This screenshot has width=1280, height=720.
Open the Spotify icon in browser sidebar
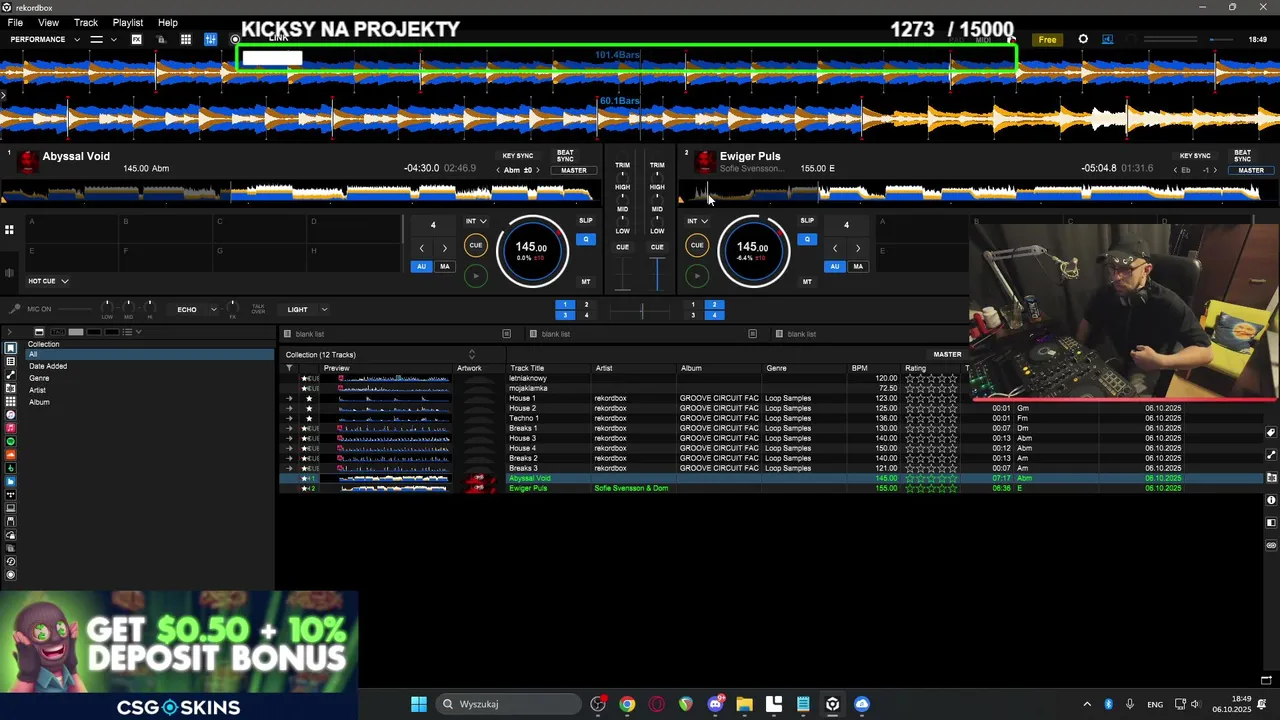11,441
